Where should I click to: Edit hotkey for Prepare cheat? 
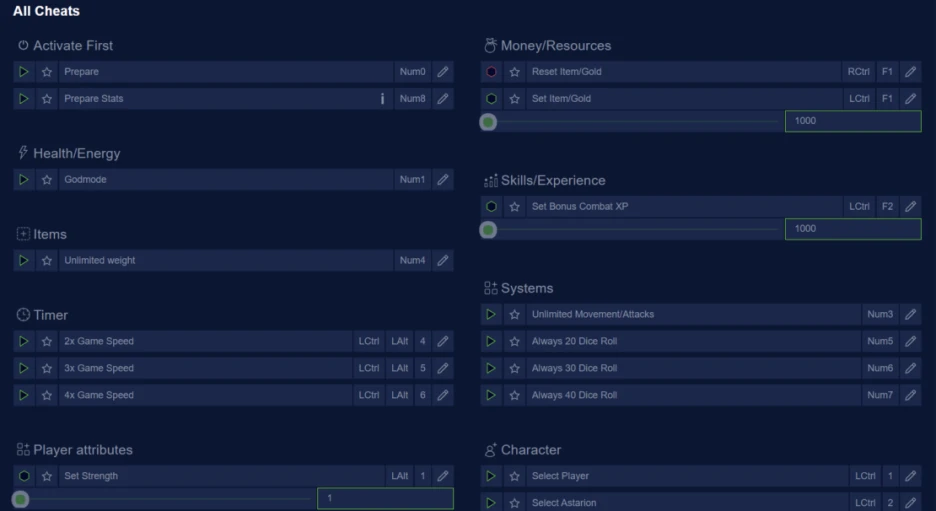(x=443, y=72)
